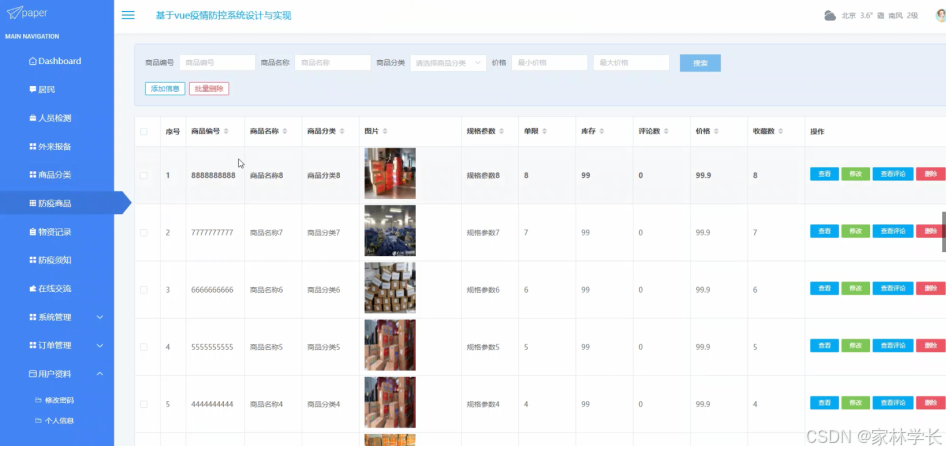Click the 居民 sidebar icon
This screenshot has width=946, height=452.
pyautogui.click(x=33, y=89)
